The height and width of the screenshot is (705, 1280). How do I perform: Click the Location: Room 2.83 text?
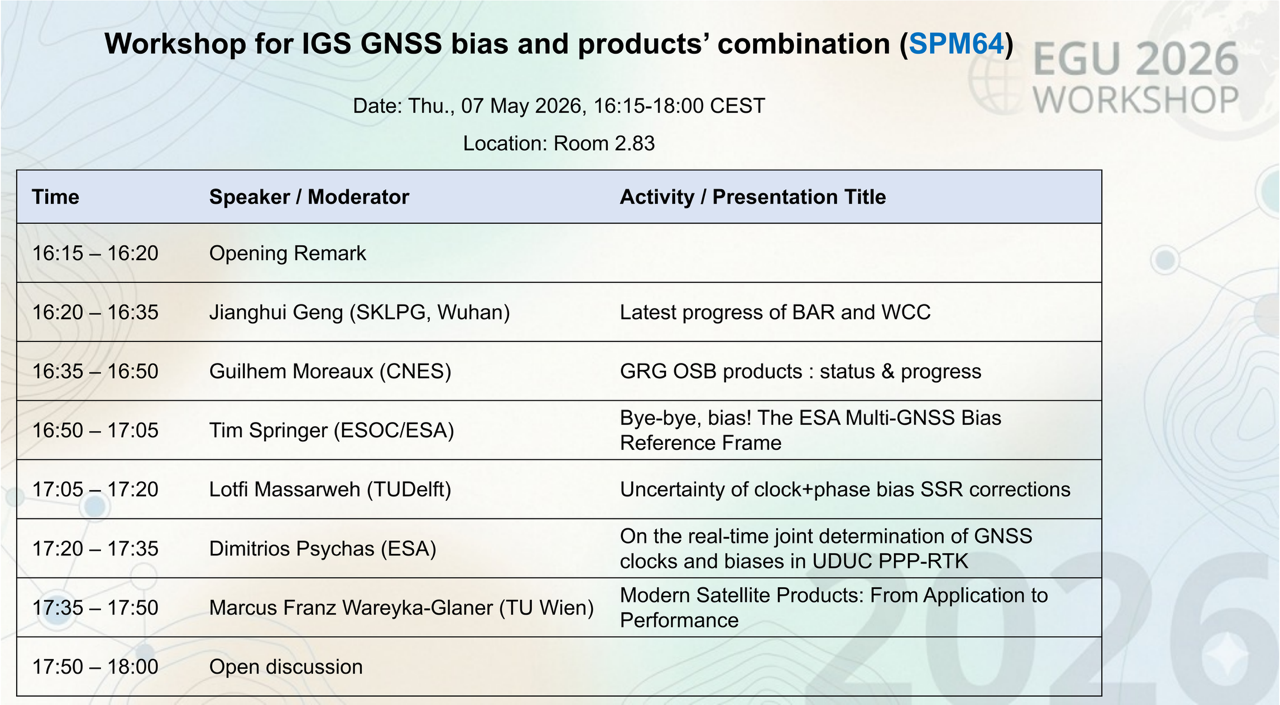(558, 143)
